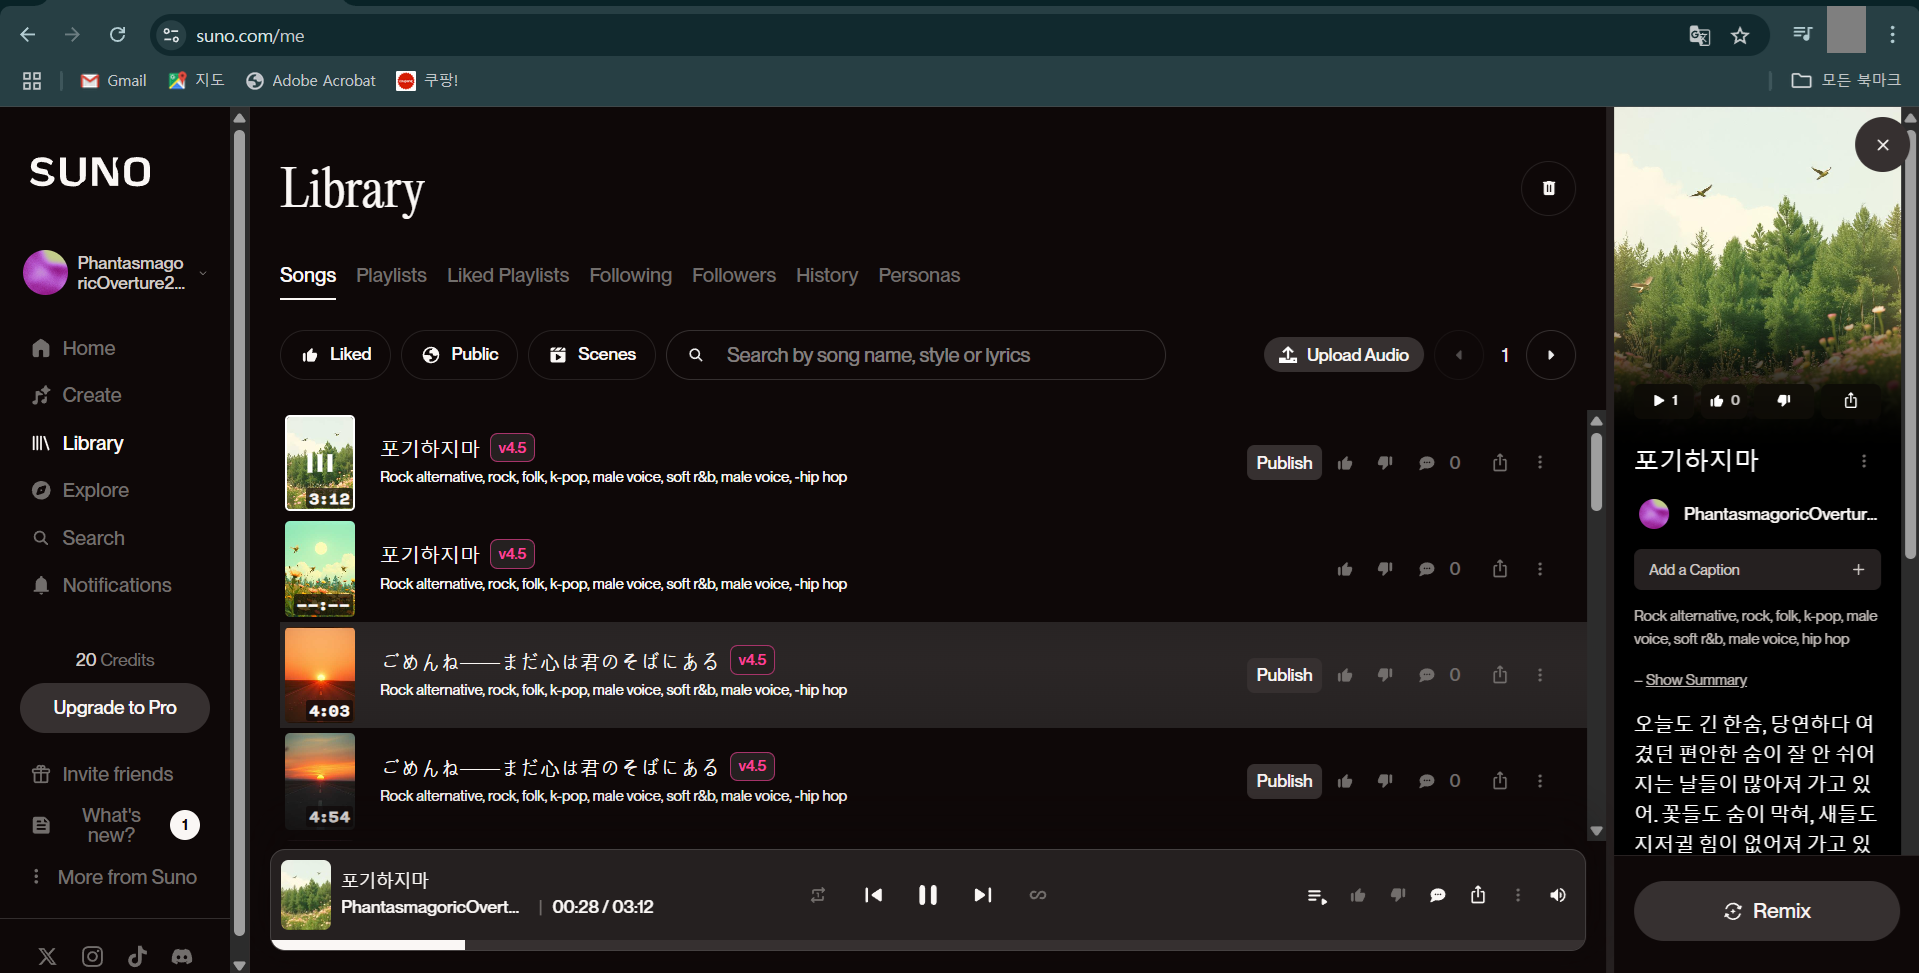Switch to the Liked Playlists tab
Viewport: 1919px width, 973px height.
pyautogui.click(x=508, y=275)
